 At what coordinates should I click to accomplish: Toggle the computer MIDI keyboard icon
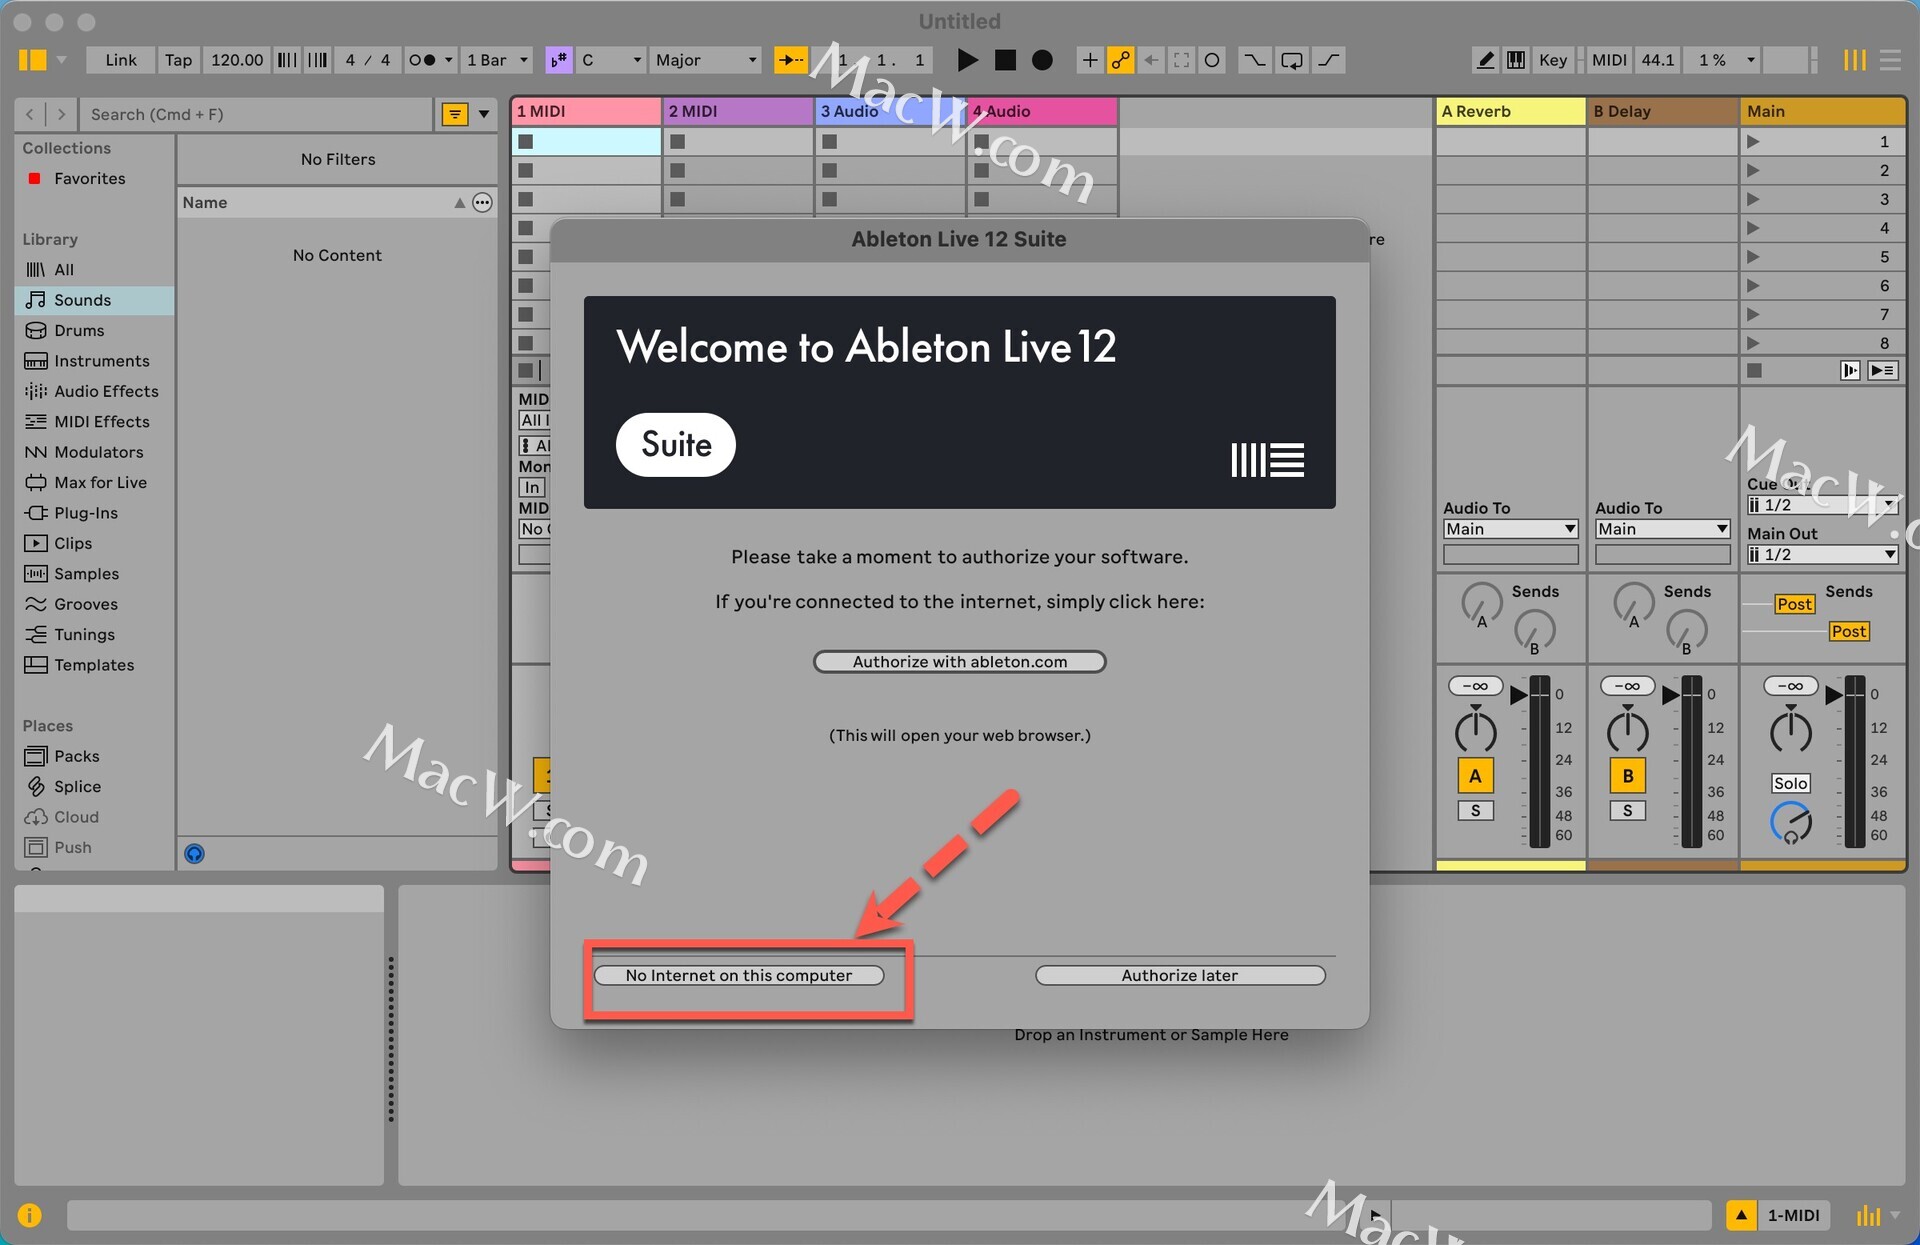[1516, 60]
